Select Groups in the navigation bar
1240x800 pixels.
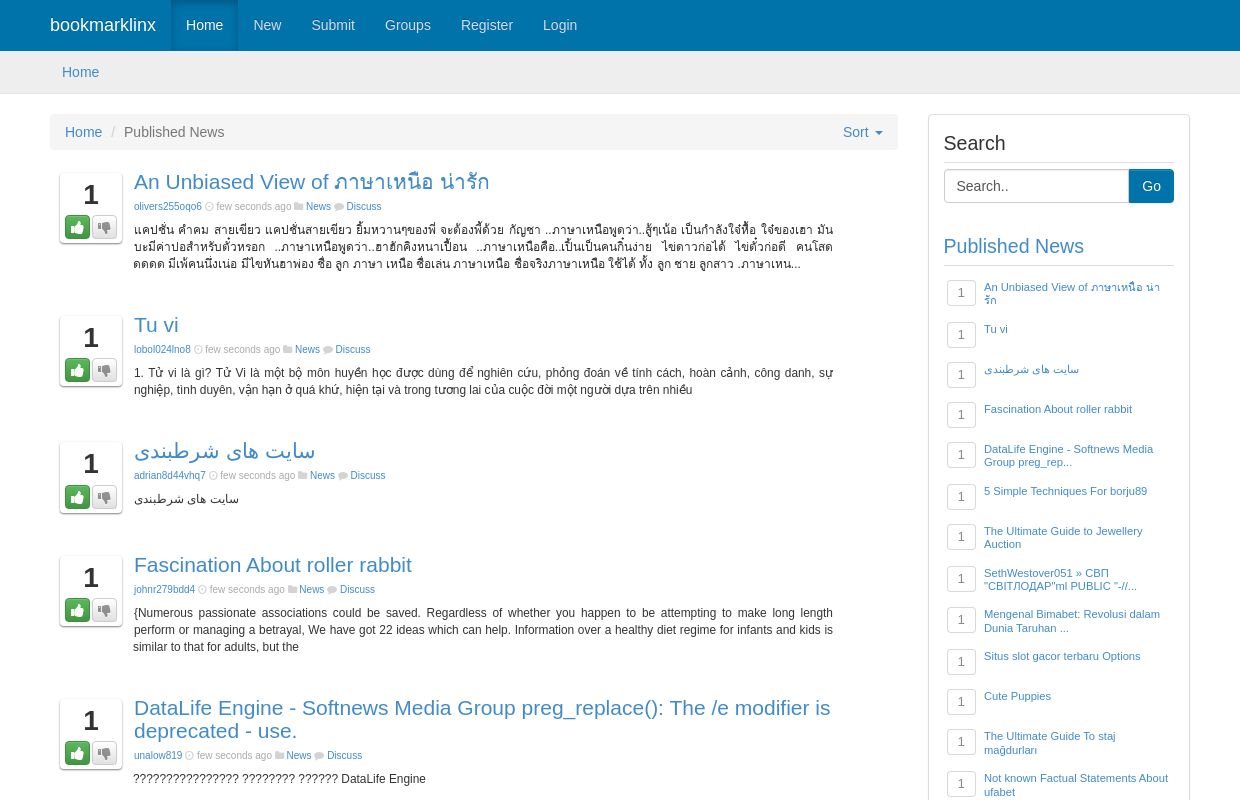(407, 25)
